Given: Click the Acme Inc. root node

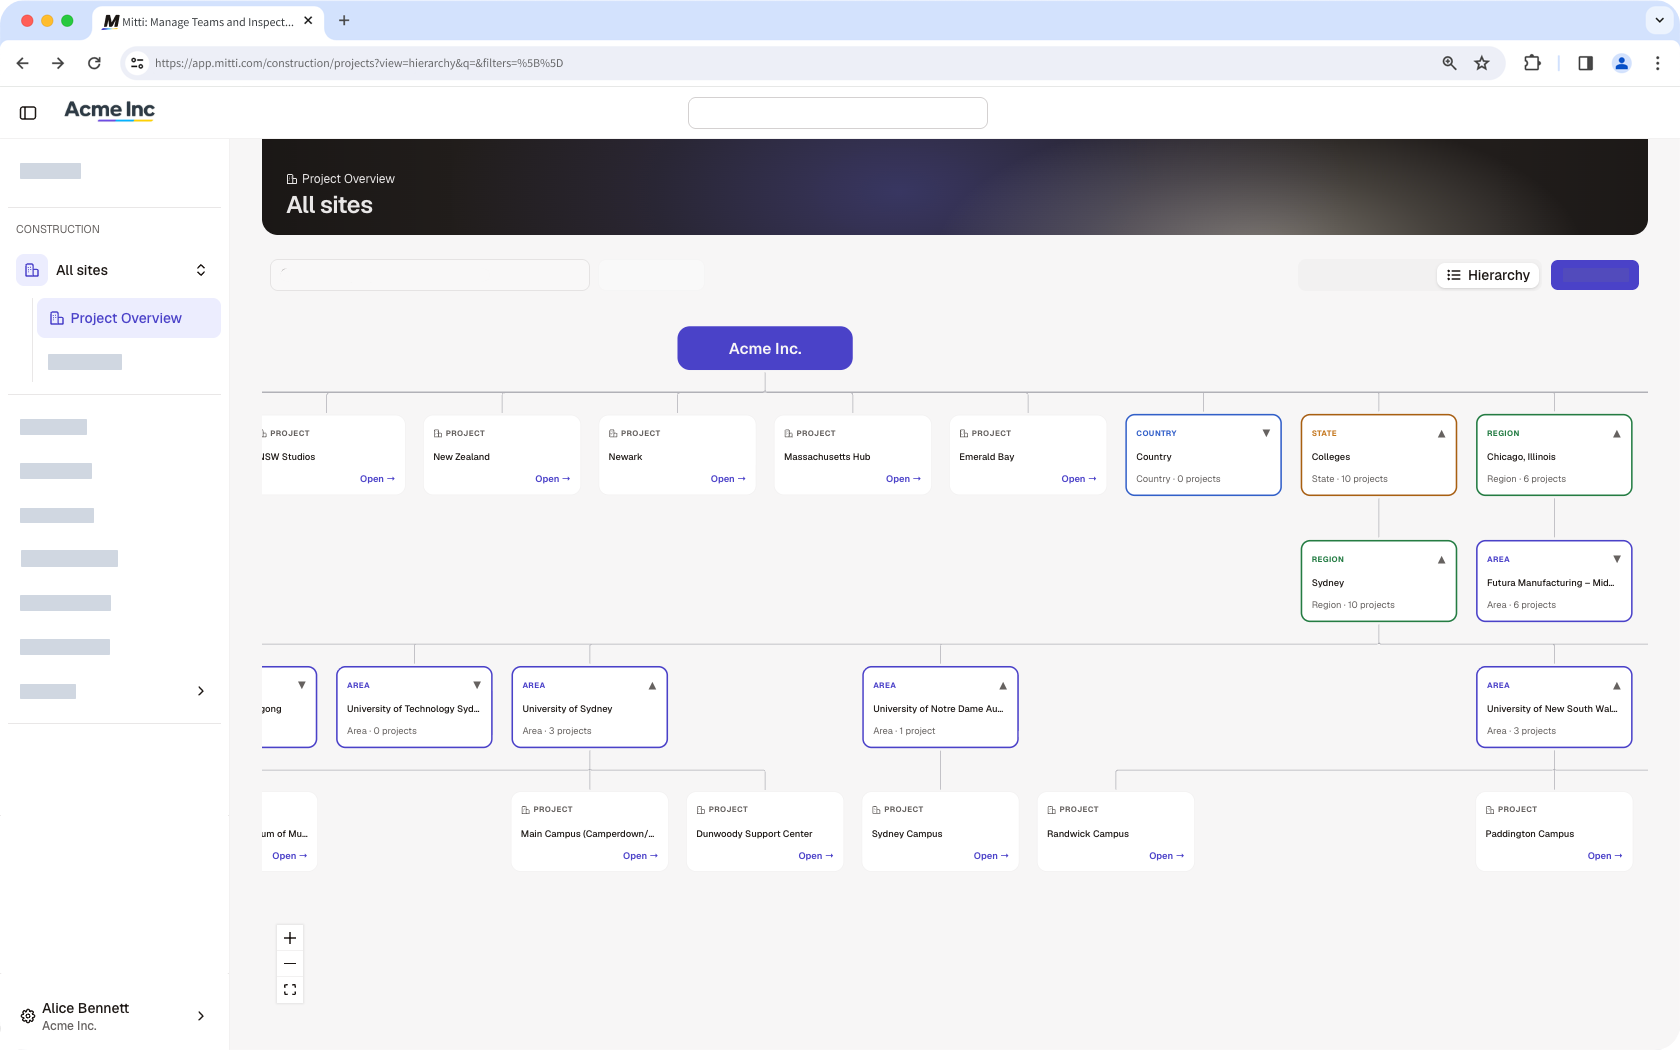Looking at the screenshot, I should [x=765, y=348].
